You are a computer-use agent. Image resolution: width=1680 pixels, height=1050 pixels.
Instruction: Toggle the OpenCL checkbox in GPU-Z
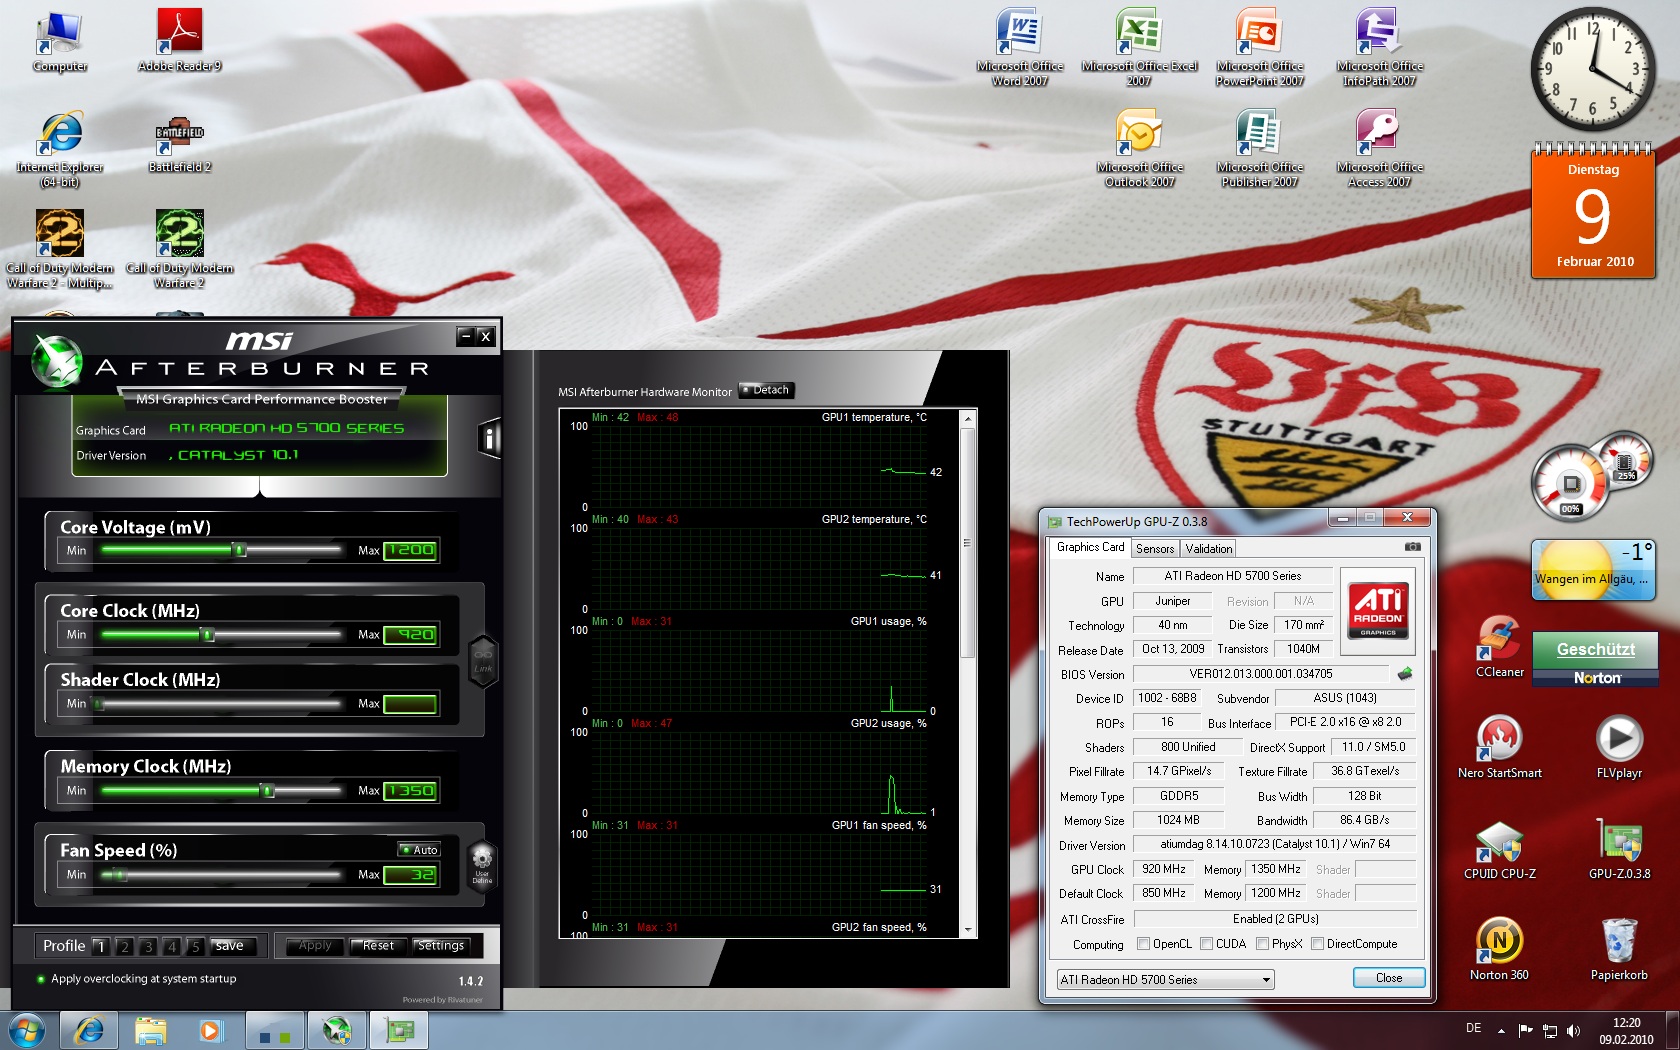(x=1143, y=944)
